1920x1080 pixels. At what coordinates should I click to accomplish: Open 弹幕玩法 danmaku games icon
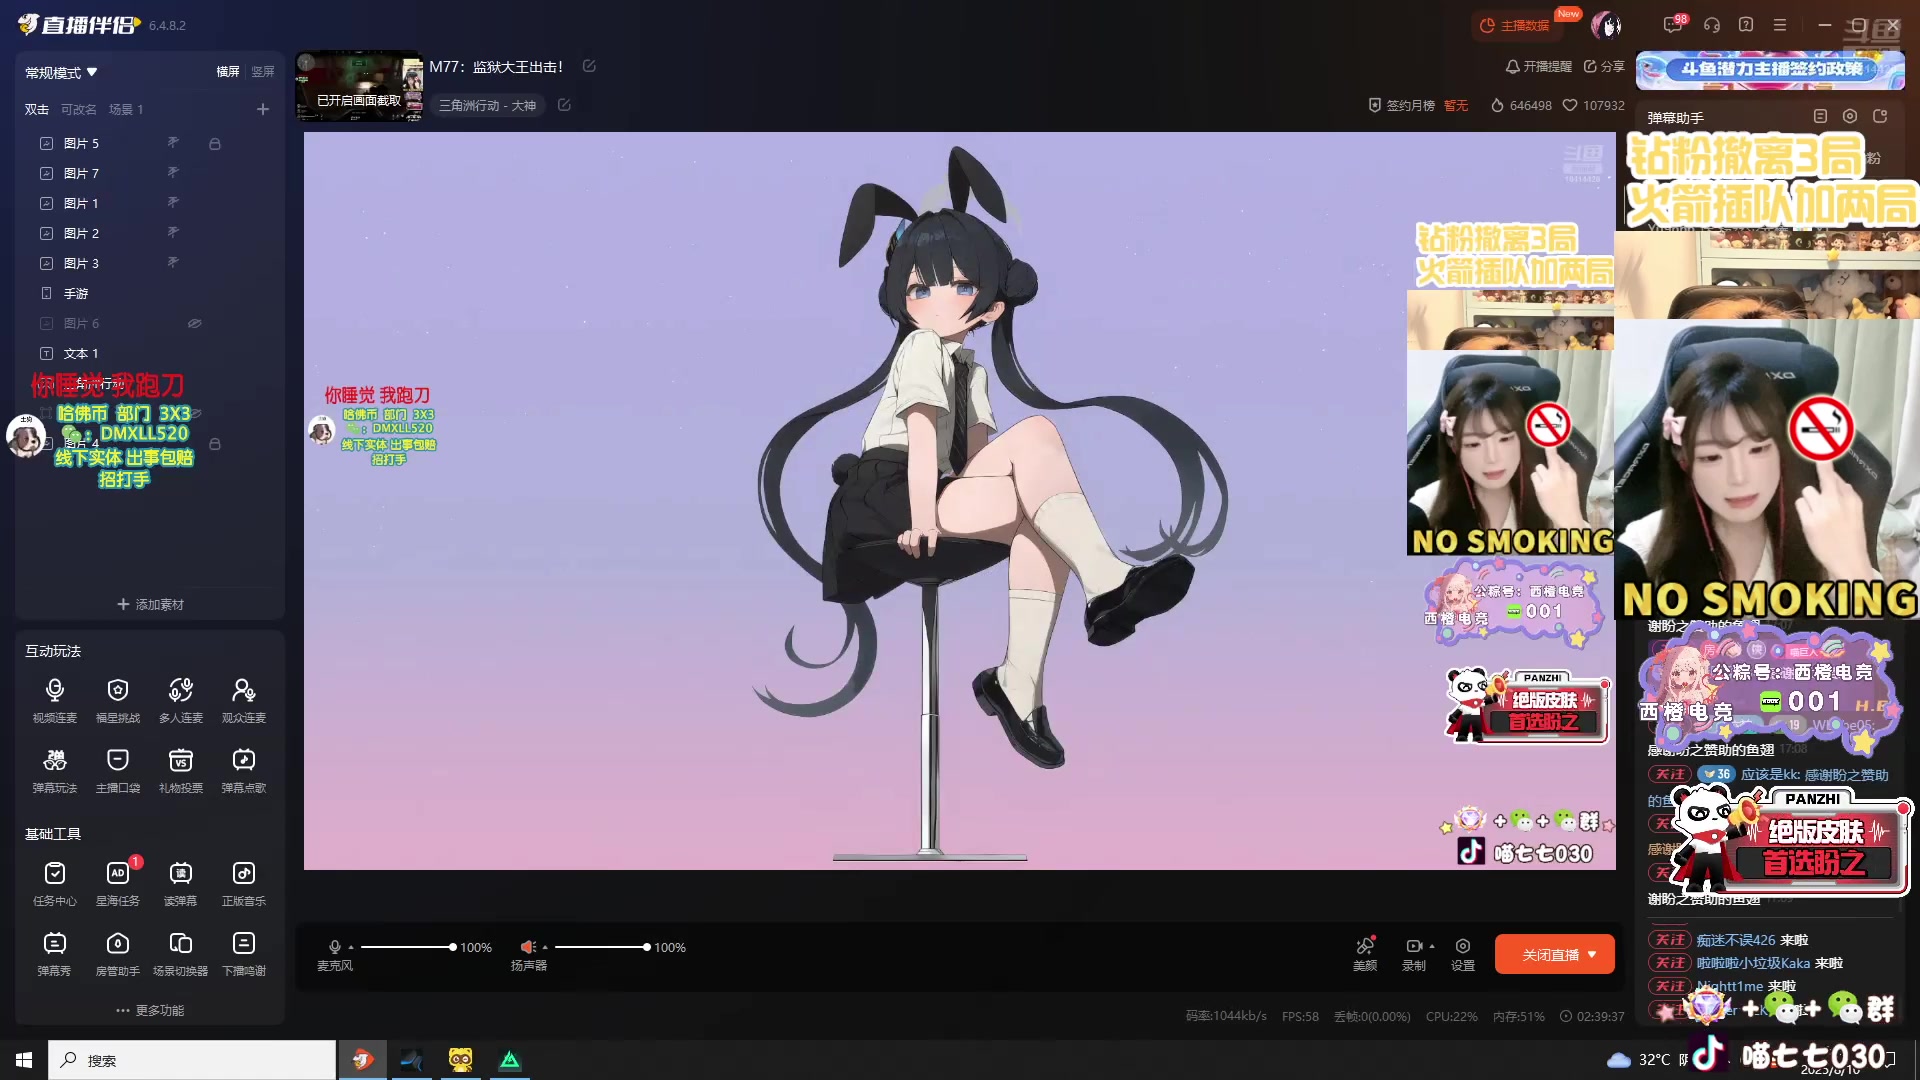point(55,770)
